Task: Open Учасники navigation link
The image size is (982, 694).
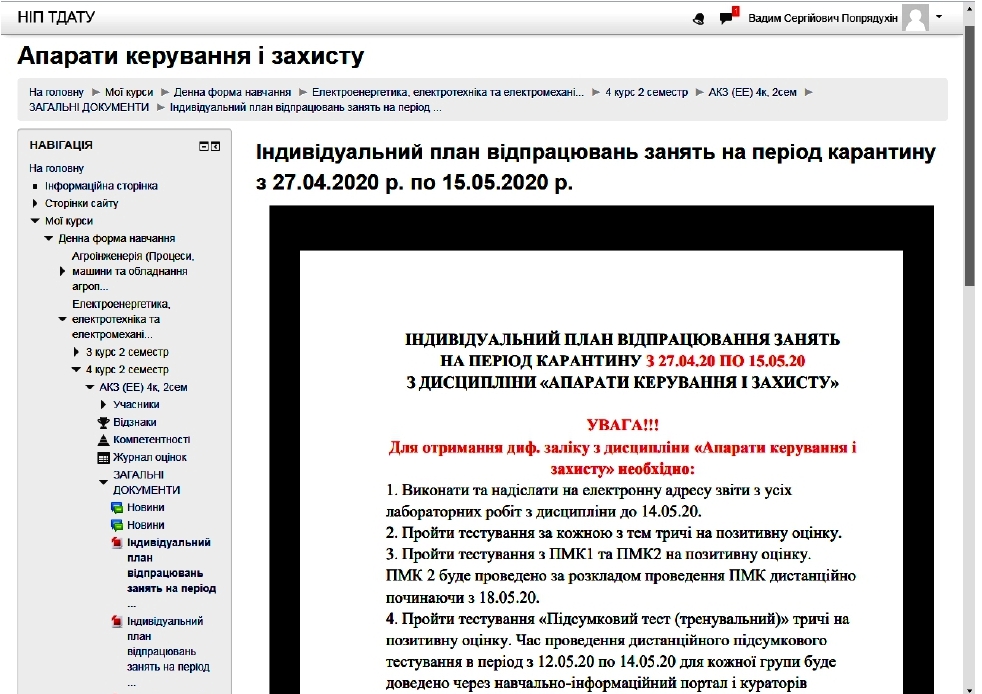Action: click(x=136, y=405)
